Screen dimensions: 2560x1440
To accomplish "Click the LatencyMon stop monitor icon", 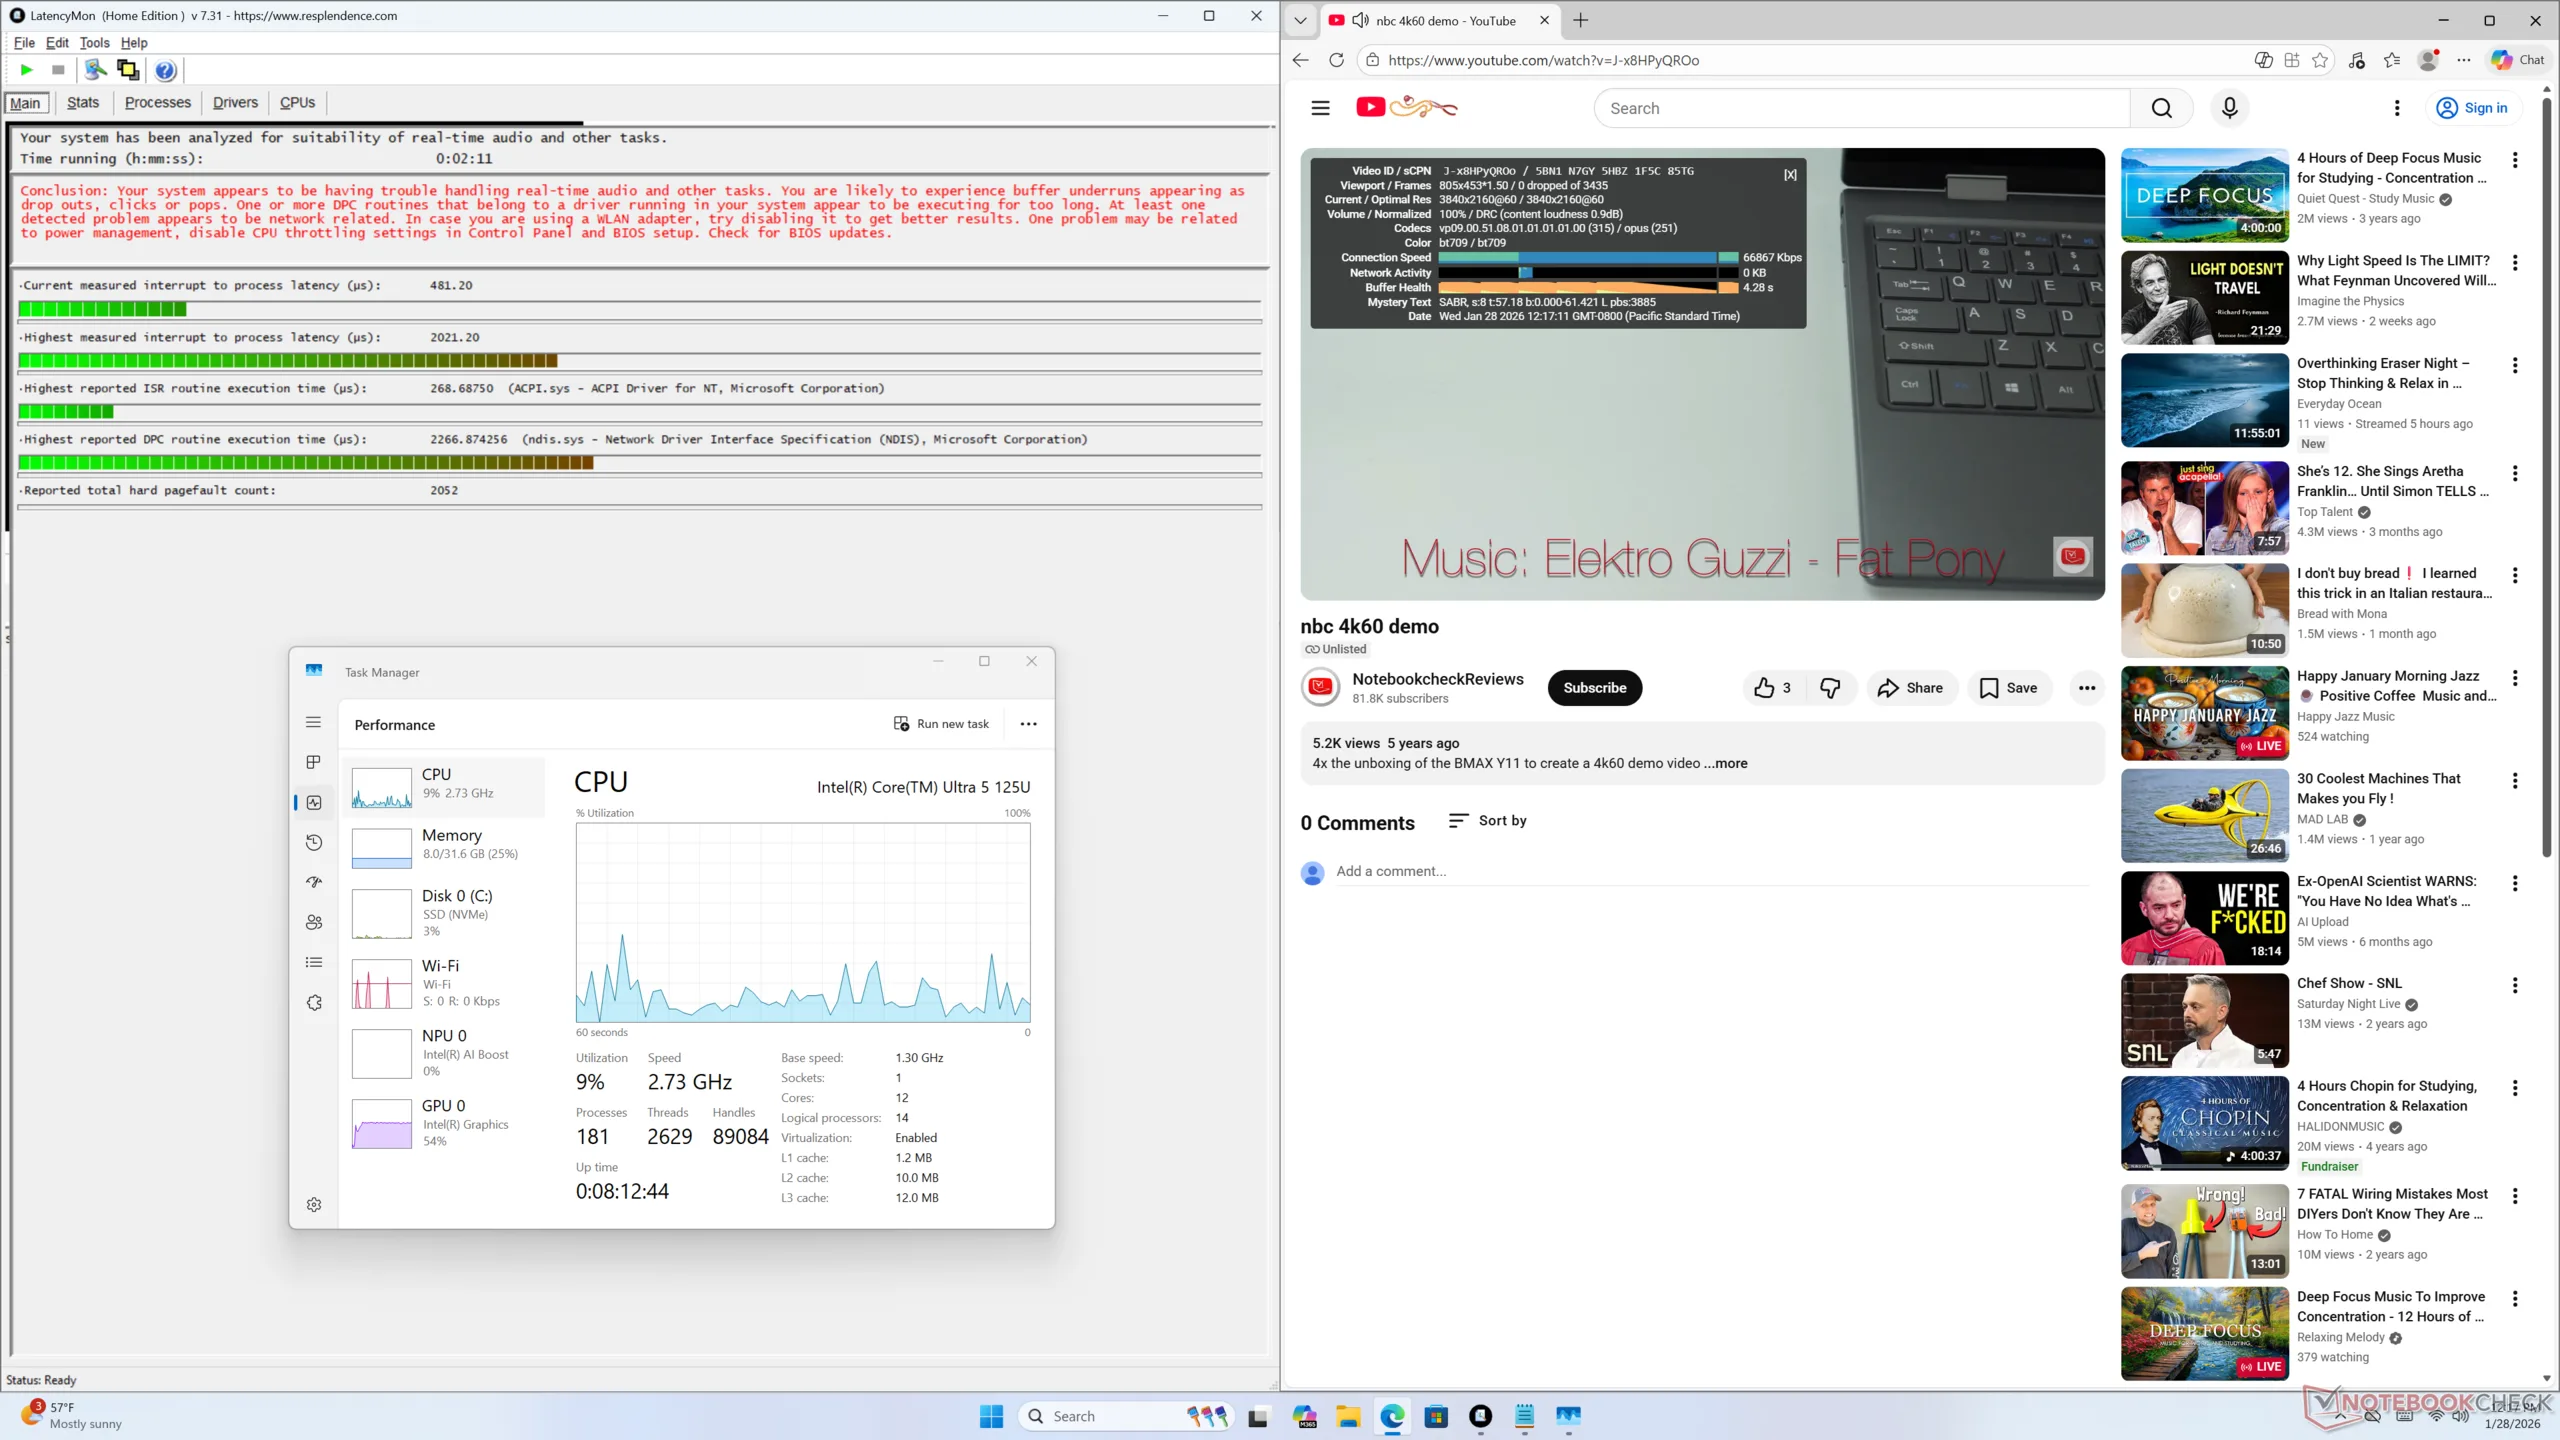I will 58,70.
